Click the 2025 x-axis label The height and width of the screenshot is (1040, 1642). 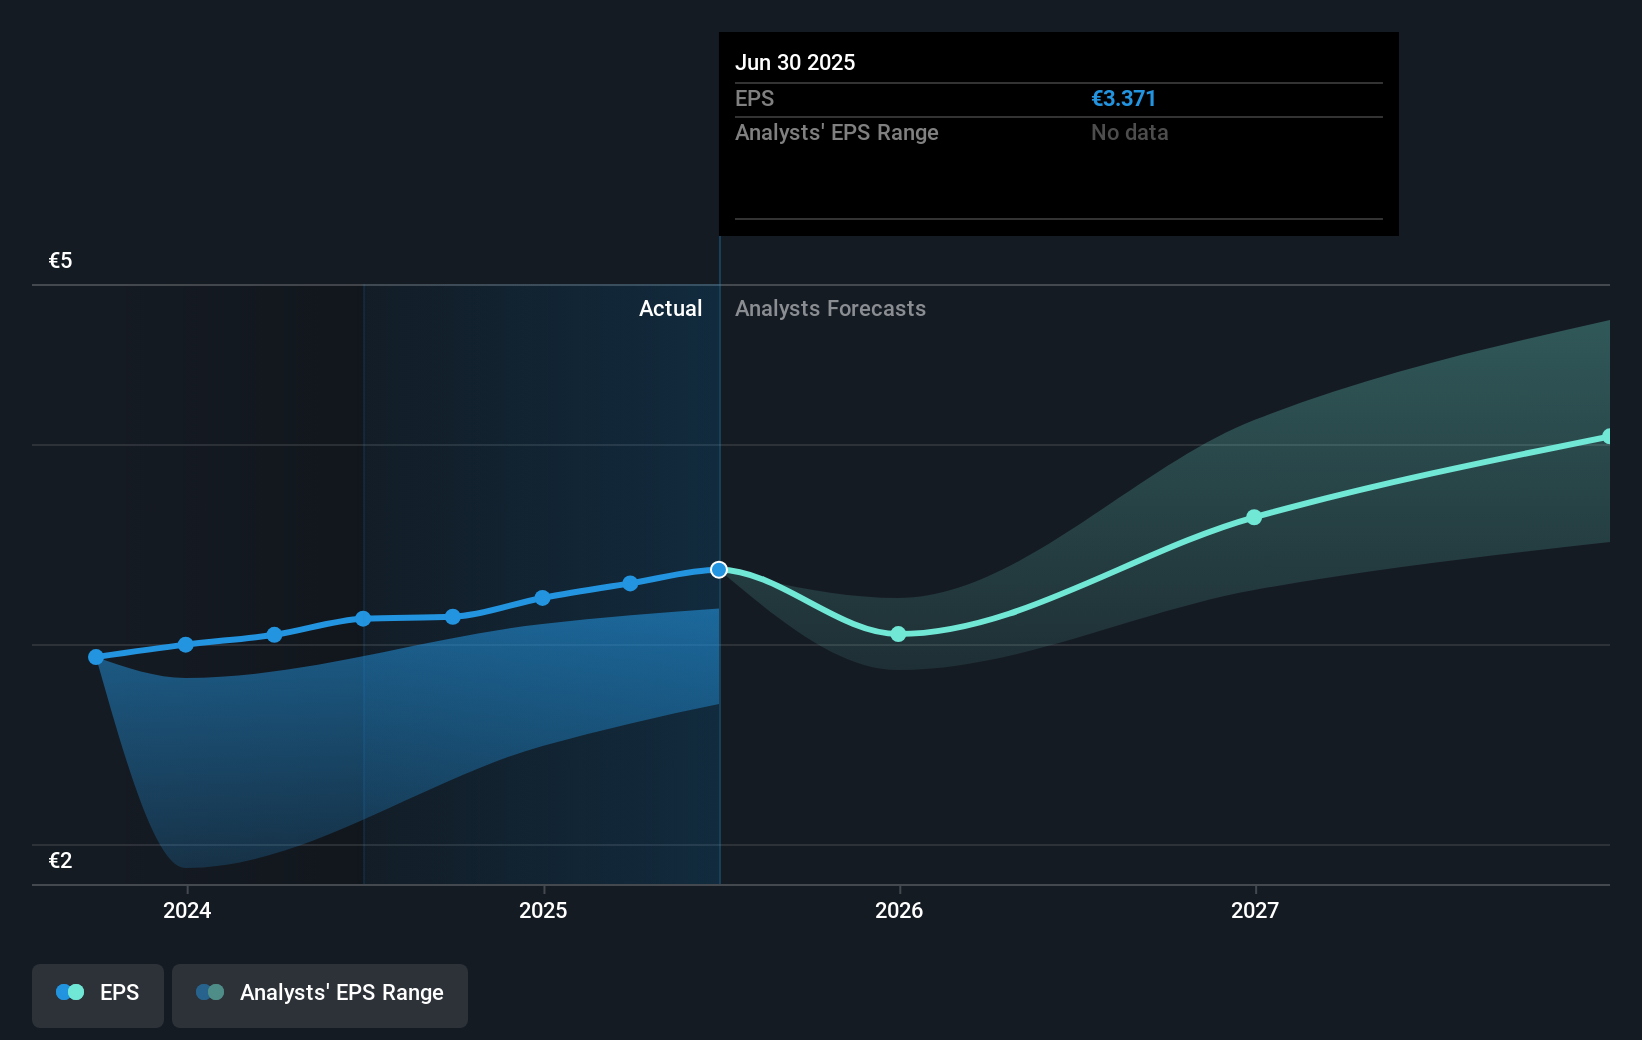pos(543,910)
